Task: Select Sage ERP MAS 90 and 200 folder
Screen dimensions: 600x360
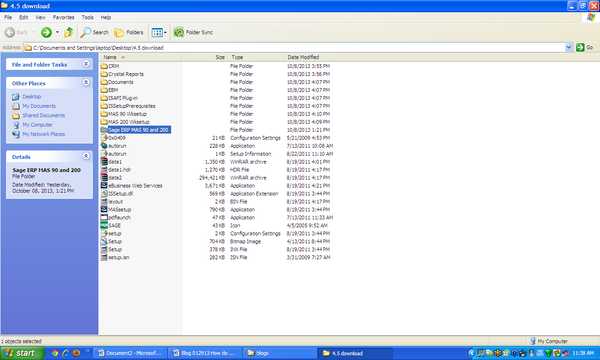Action: pyautogui.click(x=135, y=130)
